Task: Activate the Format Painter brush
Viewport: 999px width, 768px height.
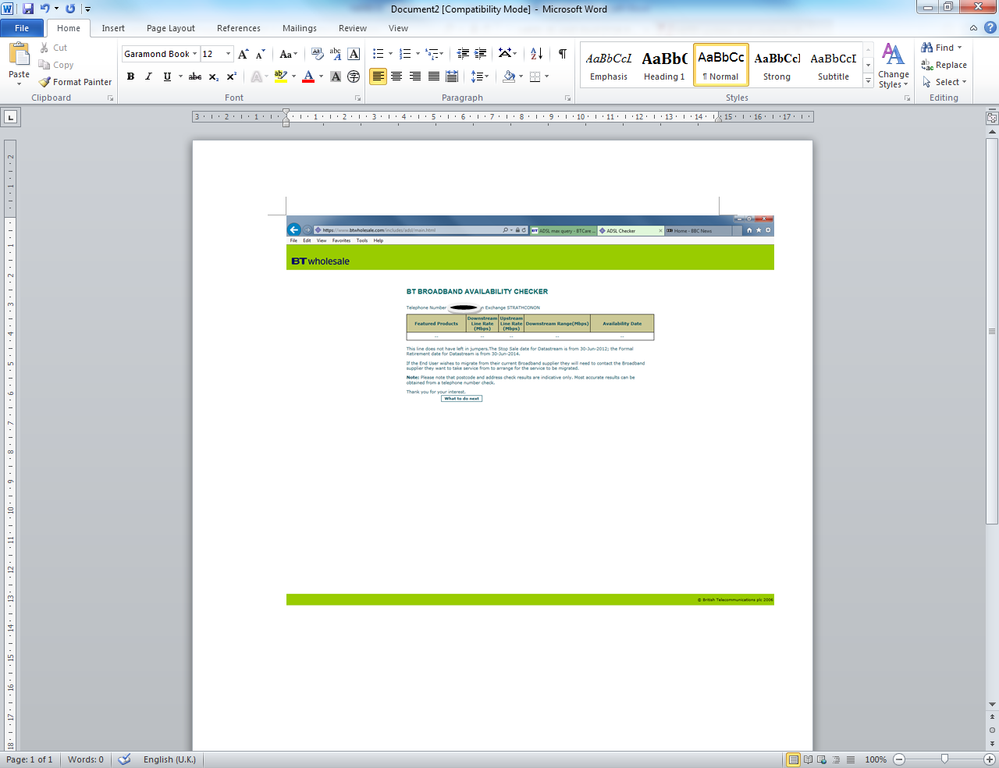Action: pos(75,82)
